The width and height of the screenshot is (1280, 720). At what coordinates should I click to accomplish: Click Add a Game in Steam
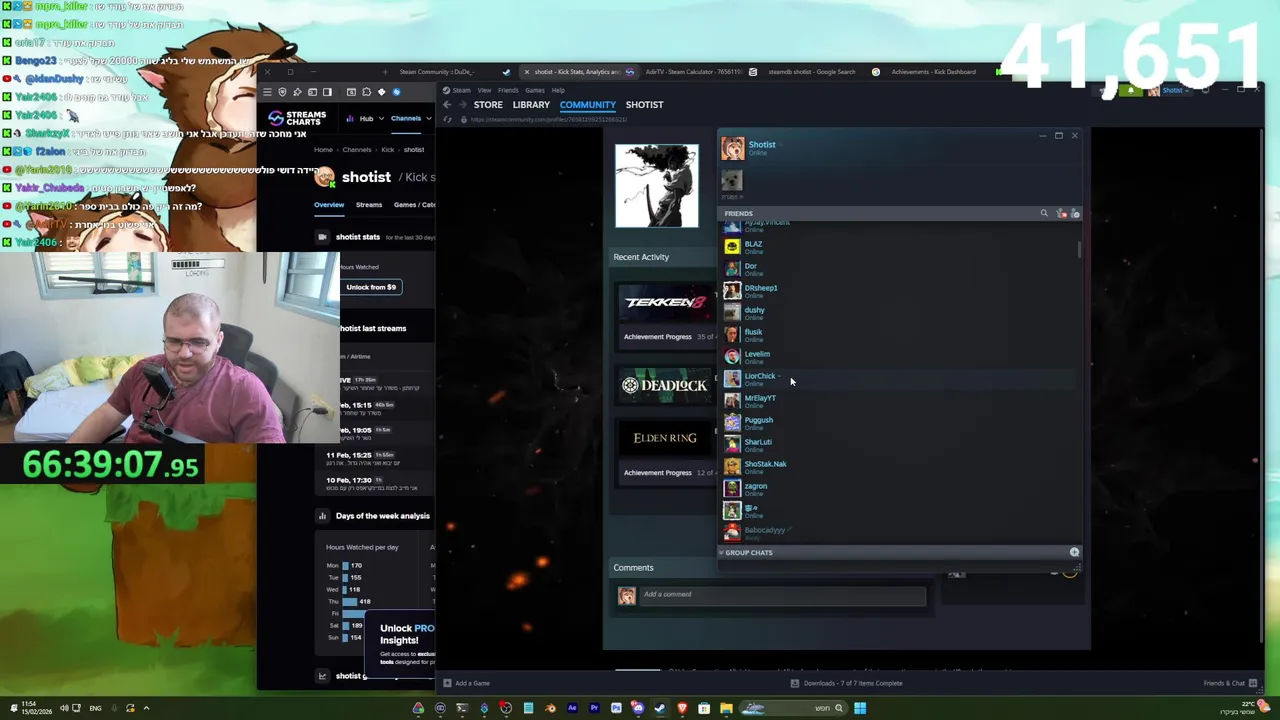coord(467,683)
